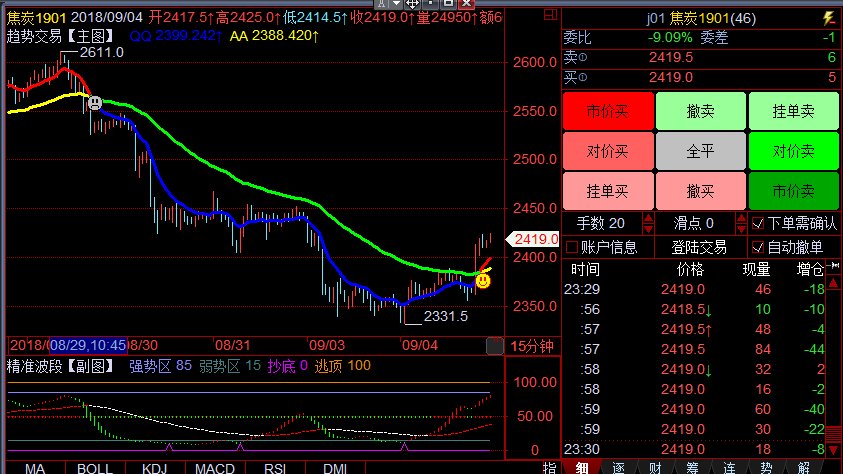Click the 09/03 date marker on time axis
Screen dimensions: 843x474
pos(327,345)
